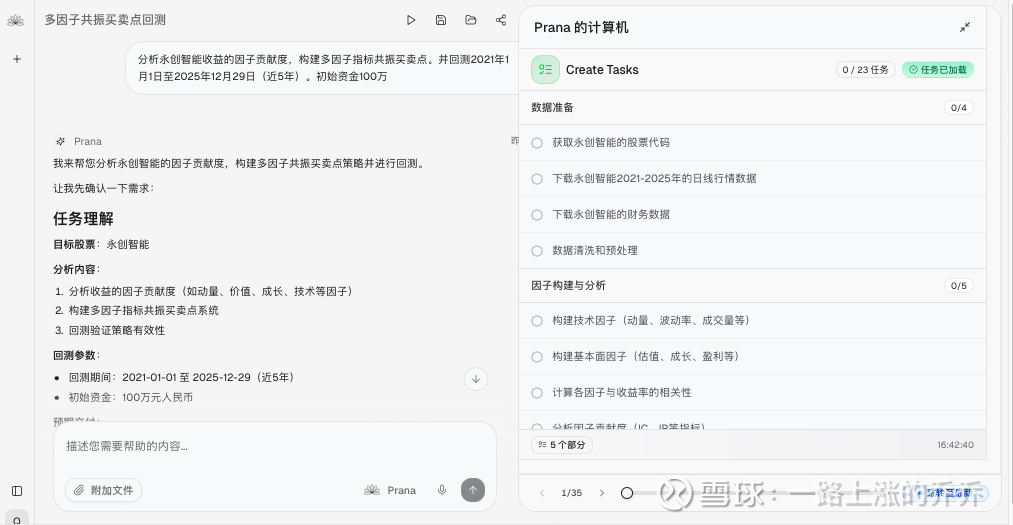Open the 5 个部分 sections list
1013x525 pixels.
pos(562,445)
